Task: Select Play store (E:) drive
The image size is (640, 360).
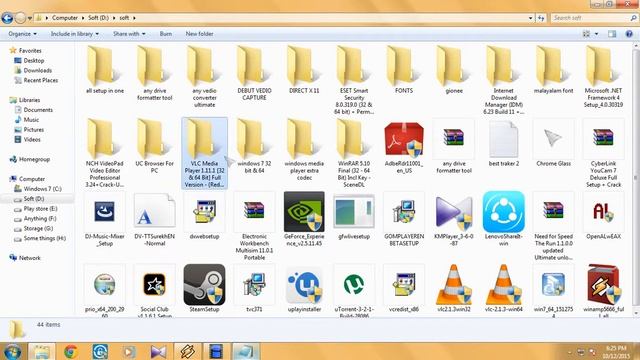Action: click(40, 209)
